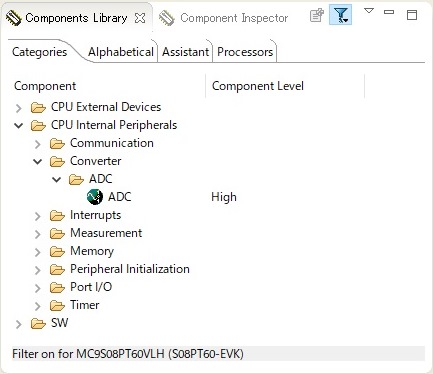The height and width of the screenshot is (374, 433).
Task: Collapse the Converter folder
Action: (x=38, y=162)
